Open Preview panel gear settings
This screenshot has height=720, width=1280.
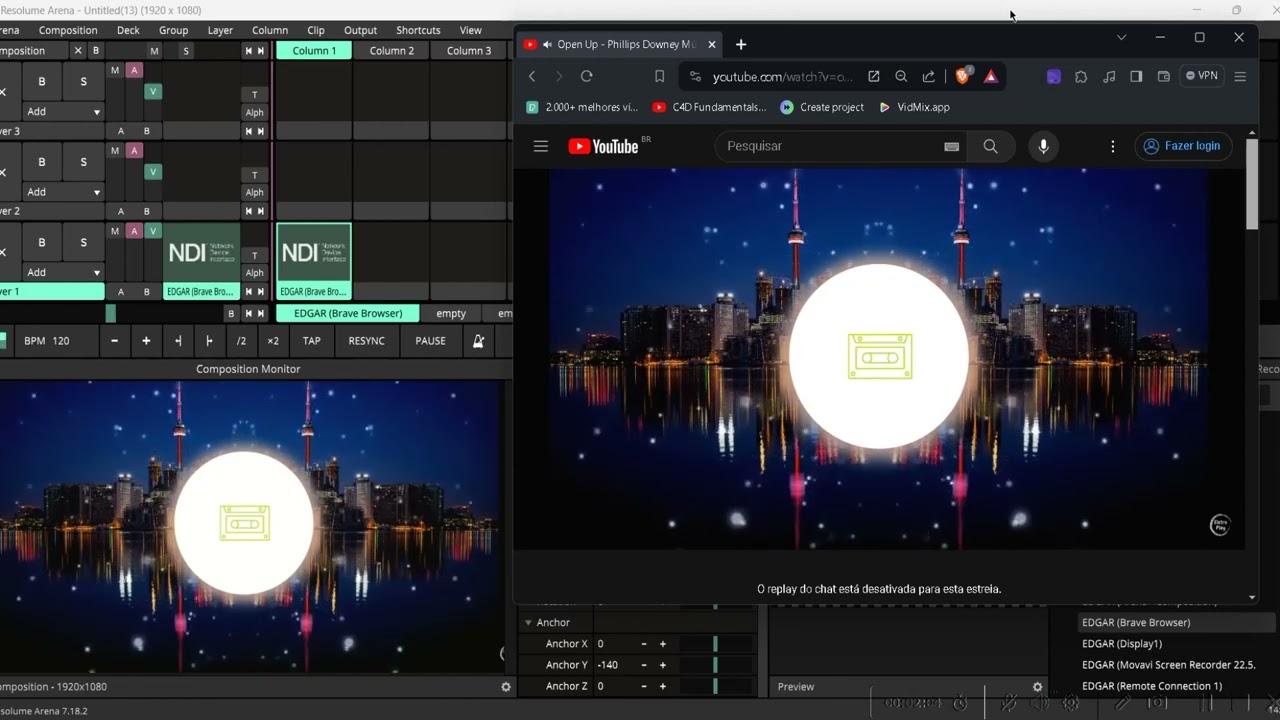tap(1037, 687)
